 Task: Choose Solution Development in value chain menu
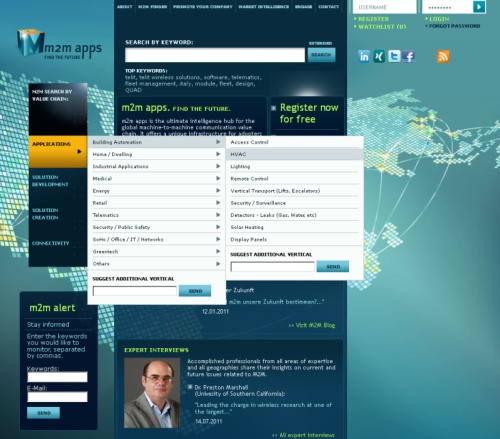[x=50, y=181]
